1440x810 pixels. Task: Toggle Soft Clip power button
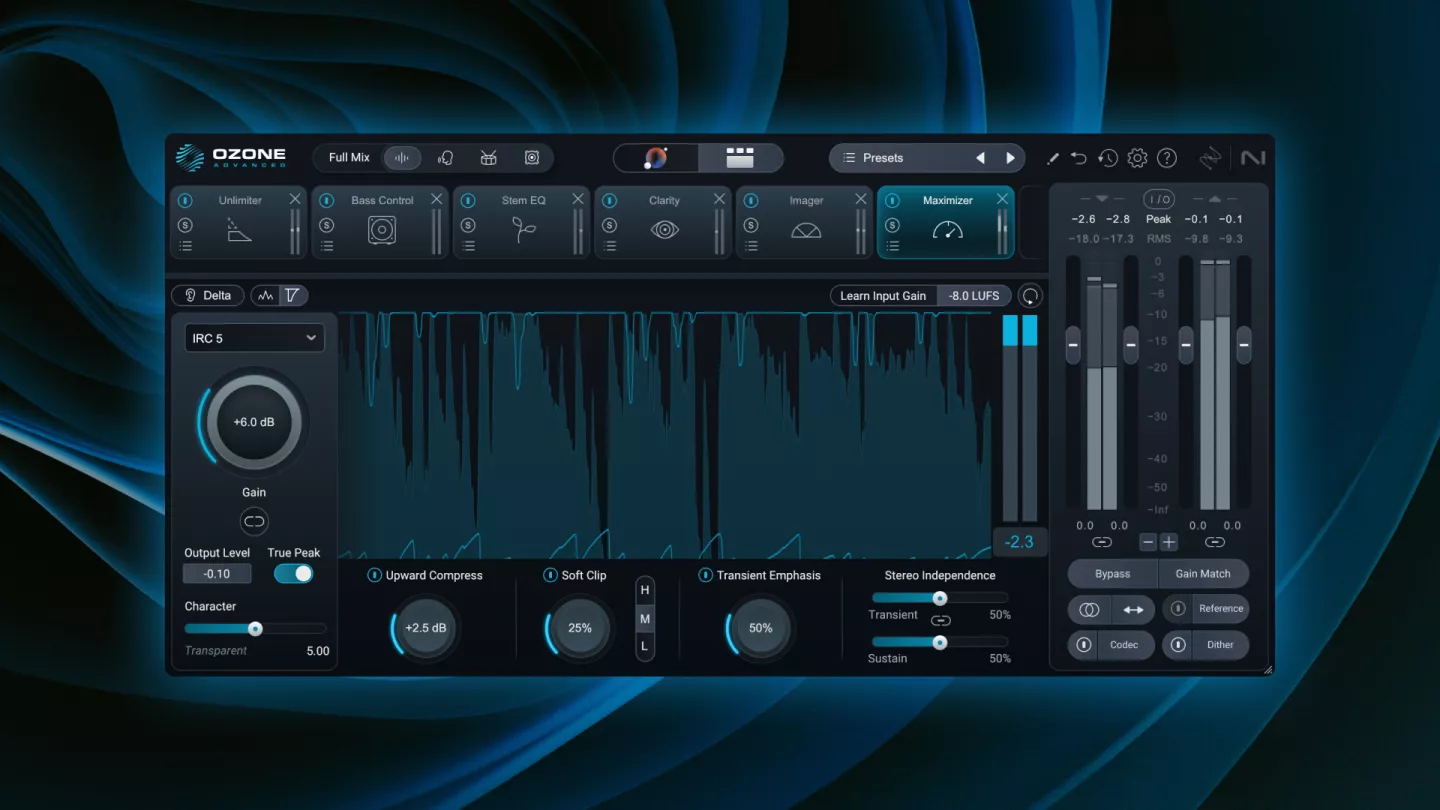tap(550, 575)
